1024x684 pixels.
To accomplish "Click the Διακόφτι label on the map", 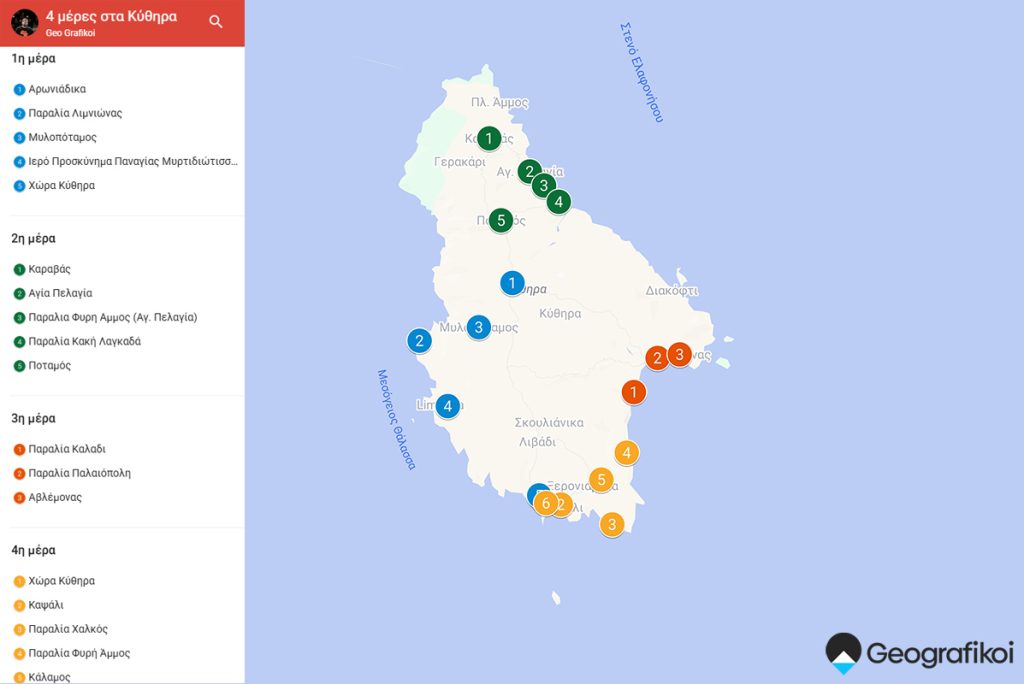I will (672, 291).
